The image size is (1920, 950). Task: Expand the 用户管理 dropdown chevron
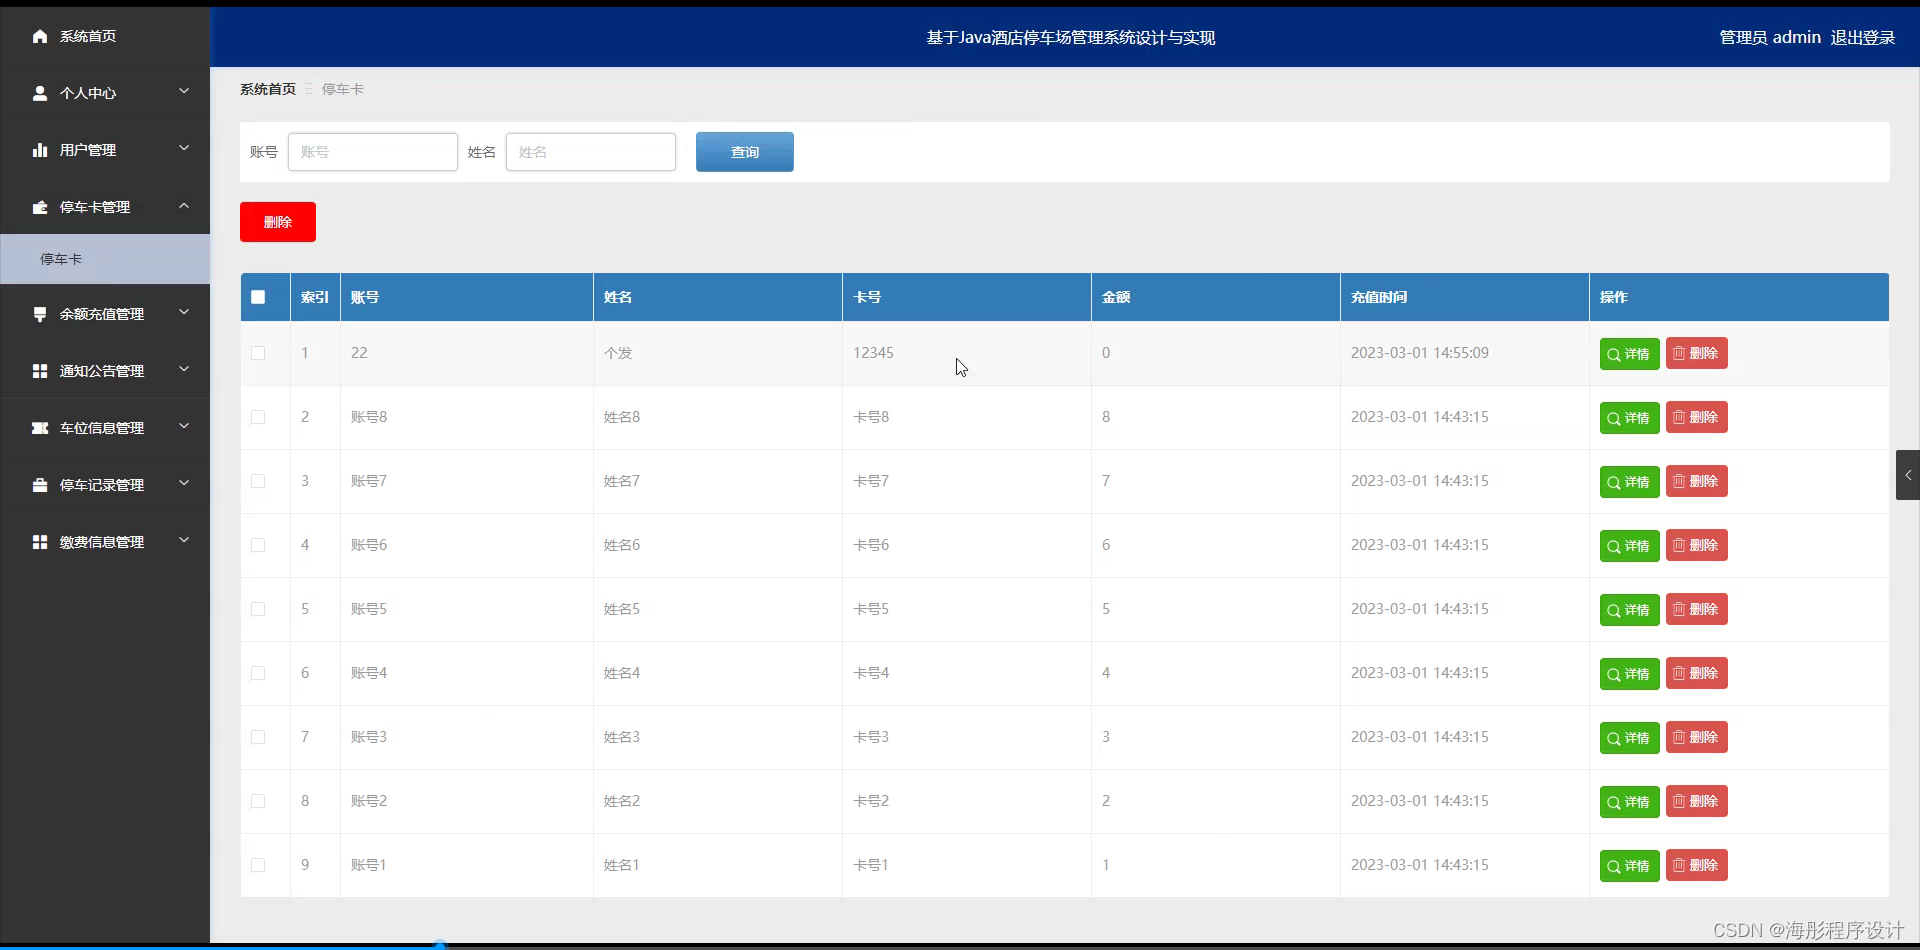click(184, 148)
